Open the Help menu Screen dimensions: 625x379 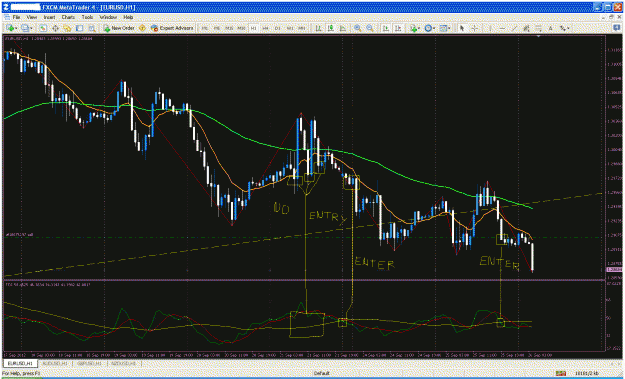pyautogui.click(x=128, y=18)
